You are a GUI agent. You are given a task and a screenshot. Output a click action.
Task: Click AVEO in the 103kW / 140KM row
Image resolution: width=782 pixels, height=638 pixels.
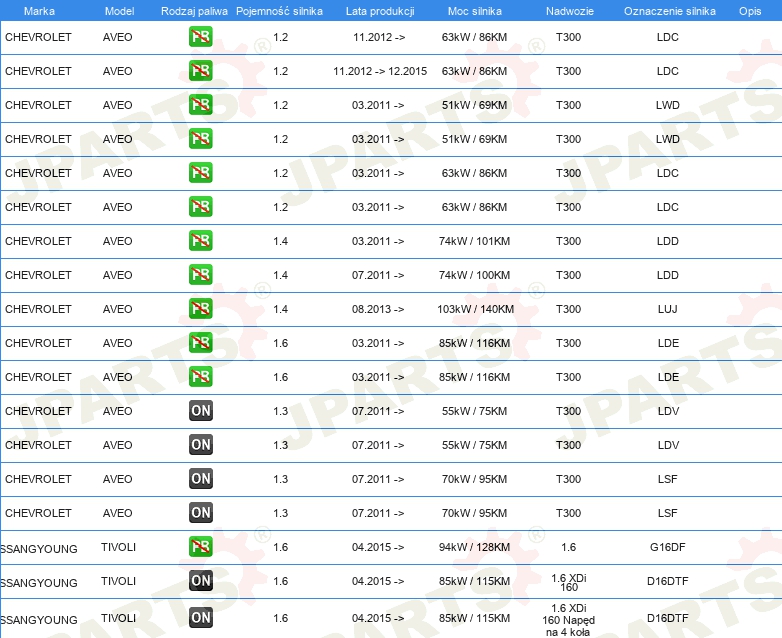[118, 309]
